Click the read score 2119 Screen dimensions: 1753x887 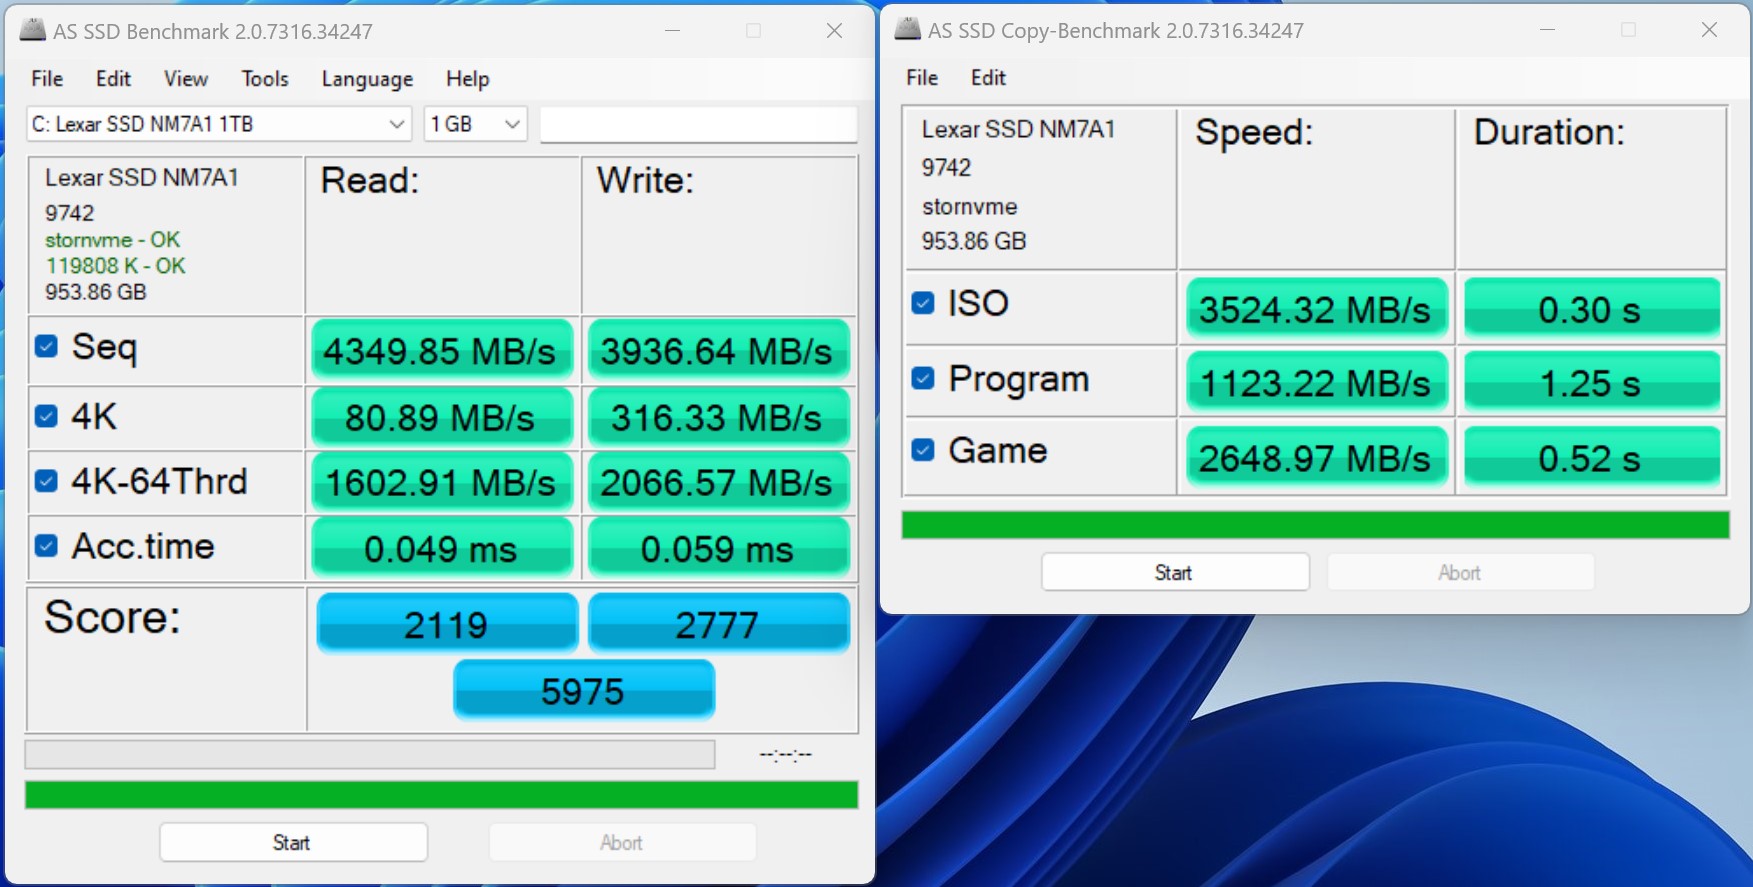point(447,623)
